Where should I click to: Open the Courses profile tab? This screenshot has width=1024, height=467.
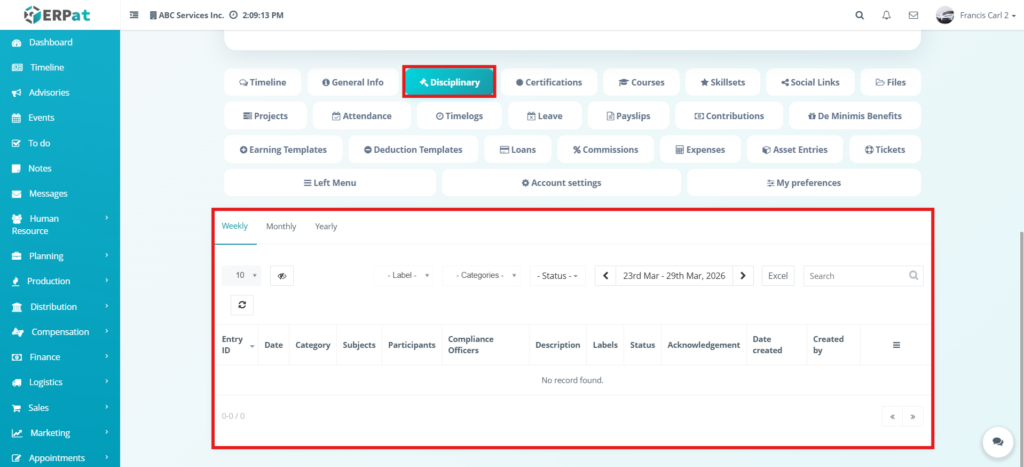point(641,82)
